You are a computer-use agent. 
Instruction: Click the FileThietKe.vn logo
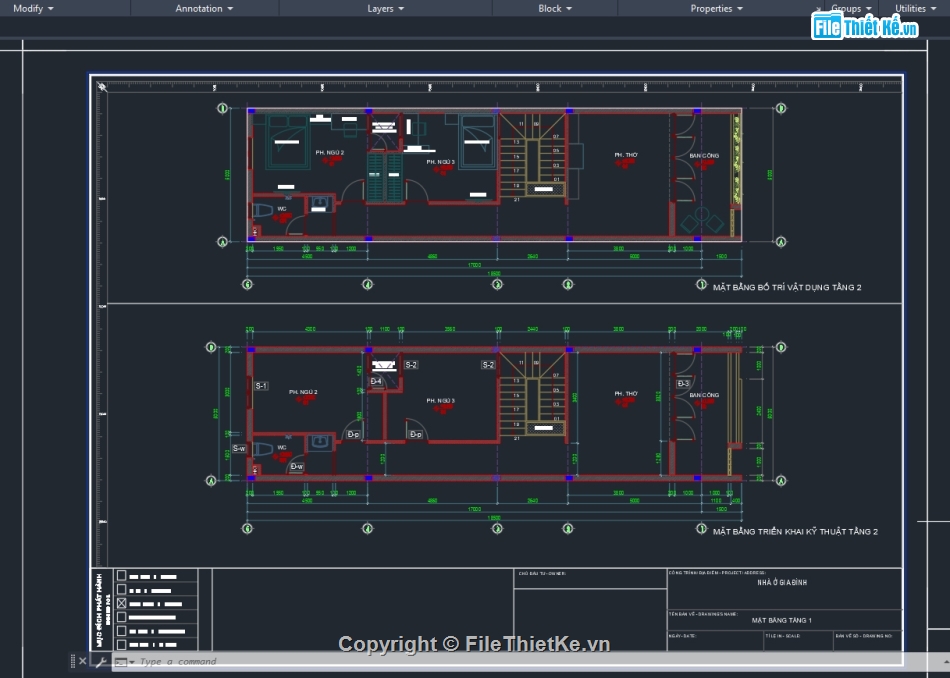pyautogui.click(x=865, y=27)
